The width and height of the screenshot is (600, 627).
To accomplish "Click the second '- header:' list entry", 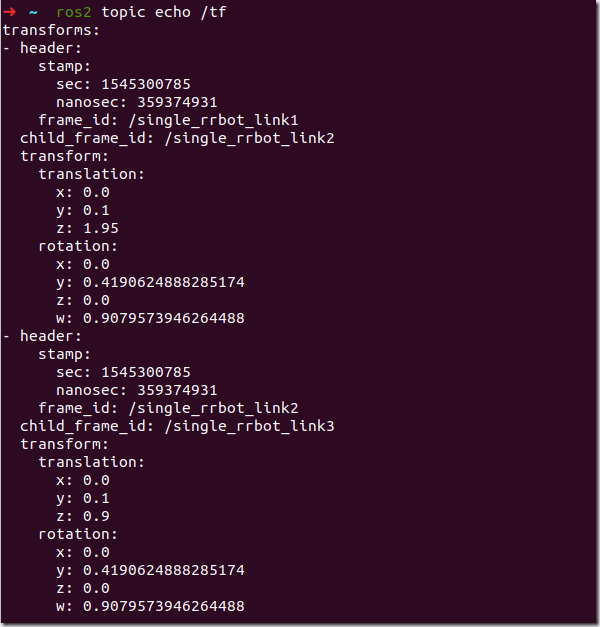I will pos(42,336).
